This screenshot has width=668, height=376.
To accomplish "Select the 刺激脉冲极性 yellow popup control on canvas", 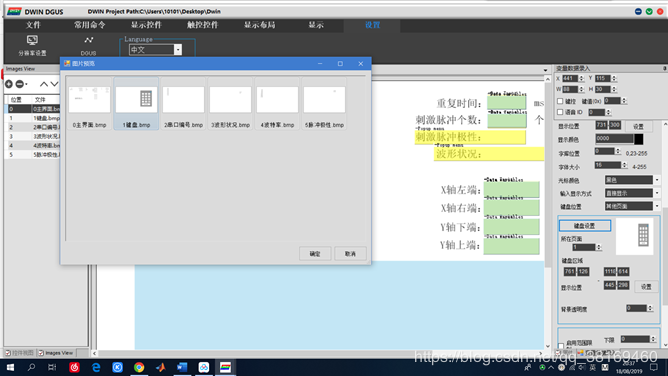I will point(470,137).
